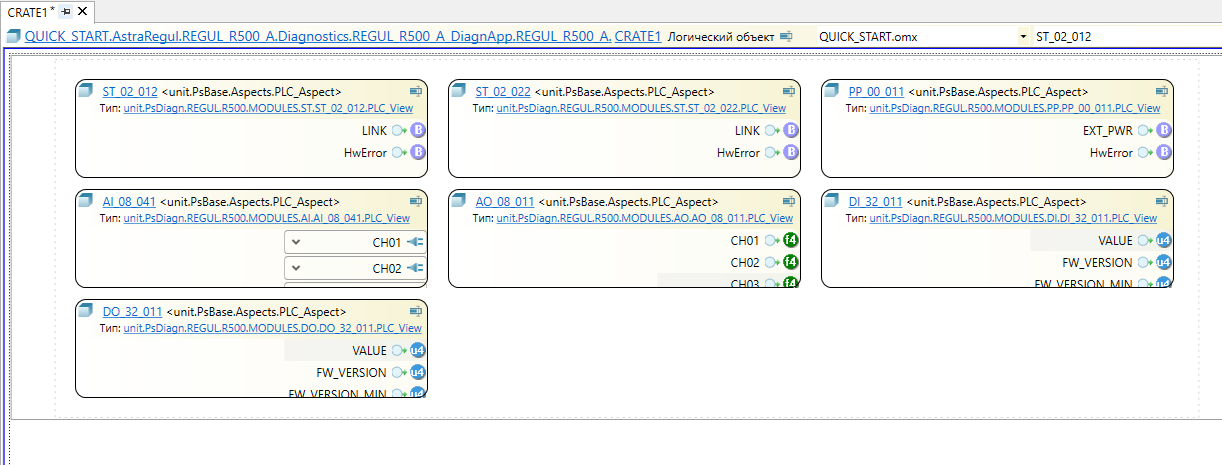The image size is (1222, 465).
Task: Expand the CH02 chevron in AI_08_041
Action: (x=296, y=268)
